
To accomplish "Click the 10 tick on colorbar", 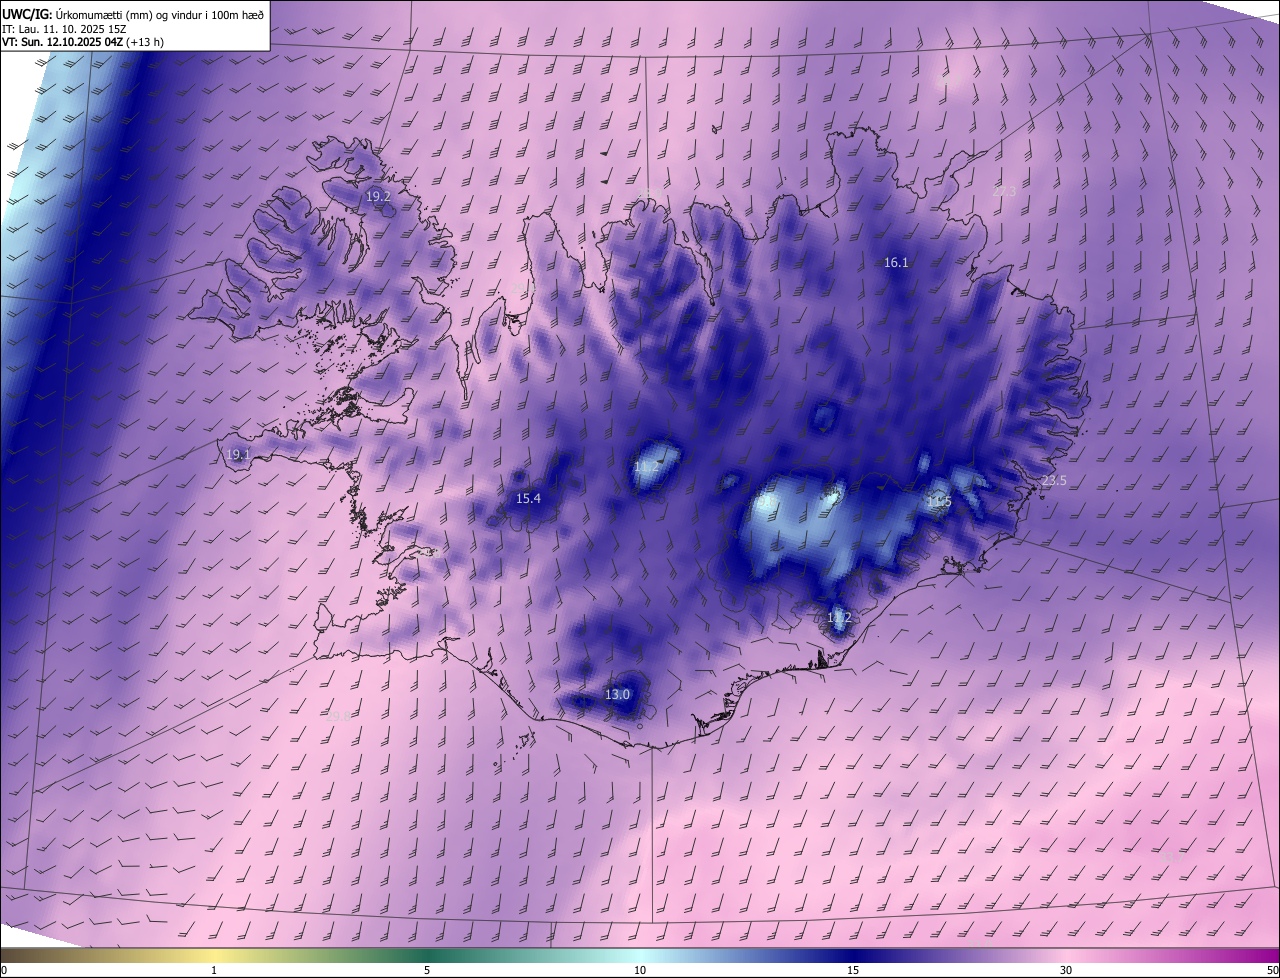I will click(x=640, y=971).
